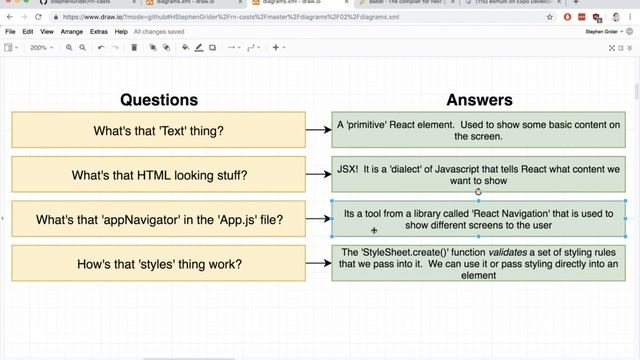Click the globe language icon

pos(630,31)
